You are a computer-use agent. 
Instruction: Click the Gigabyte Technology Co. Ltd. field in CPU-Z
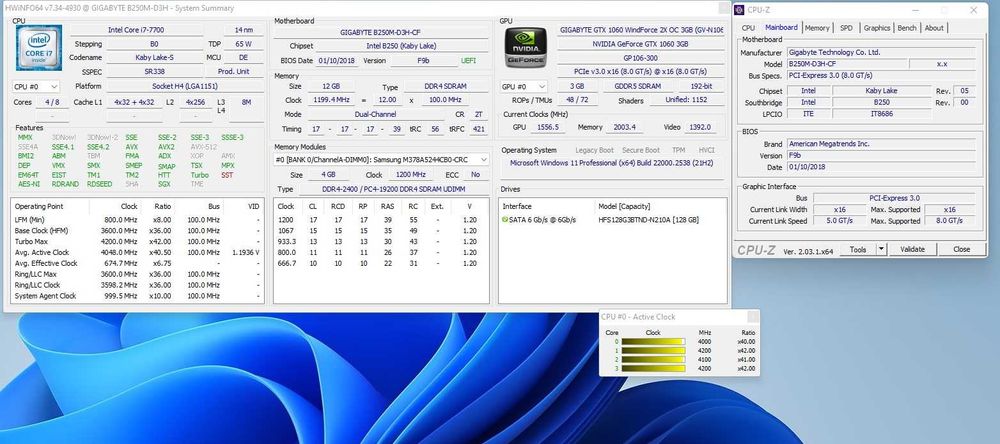coord(881,53)
